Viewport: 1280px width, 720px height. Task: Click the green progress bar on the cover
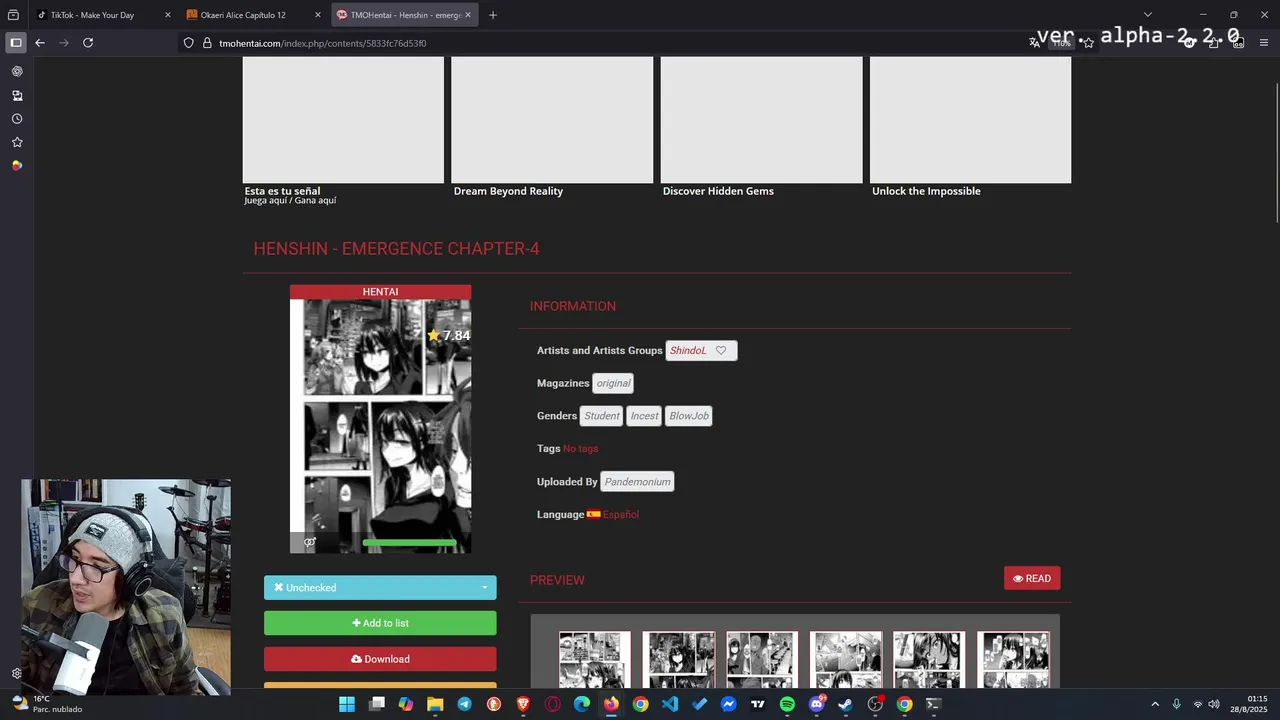409,543
